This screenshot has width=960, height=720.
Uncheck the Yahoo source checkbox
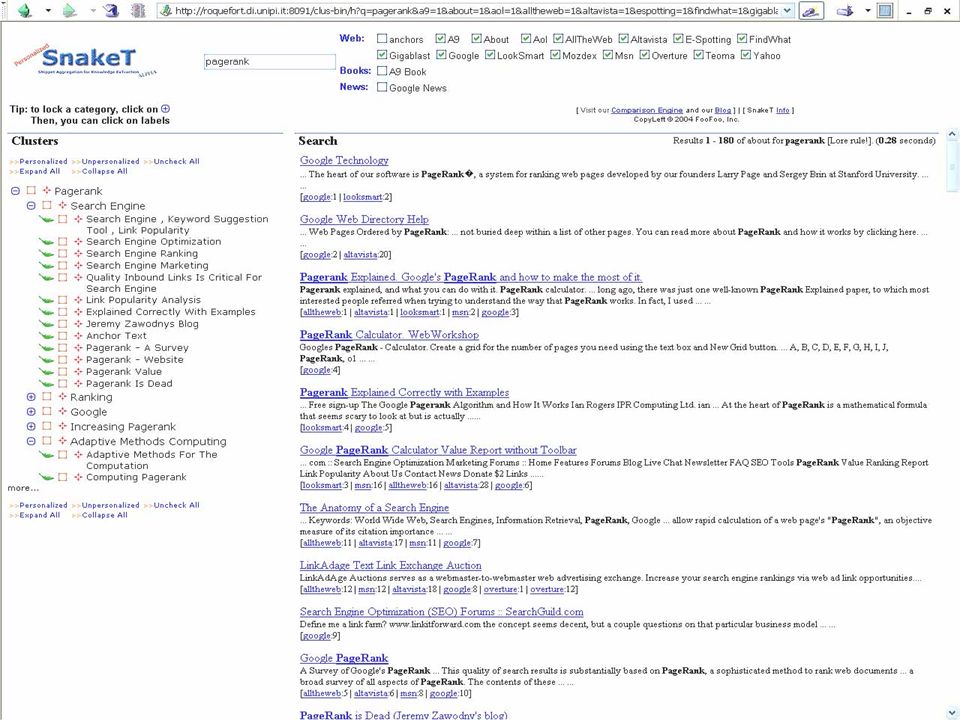[x=746, y=55]
